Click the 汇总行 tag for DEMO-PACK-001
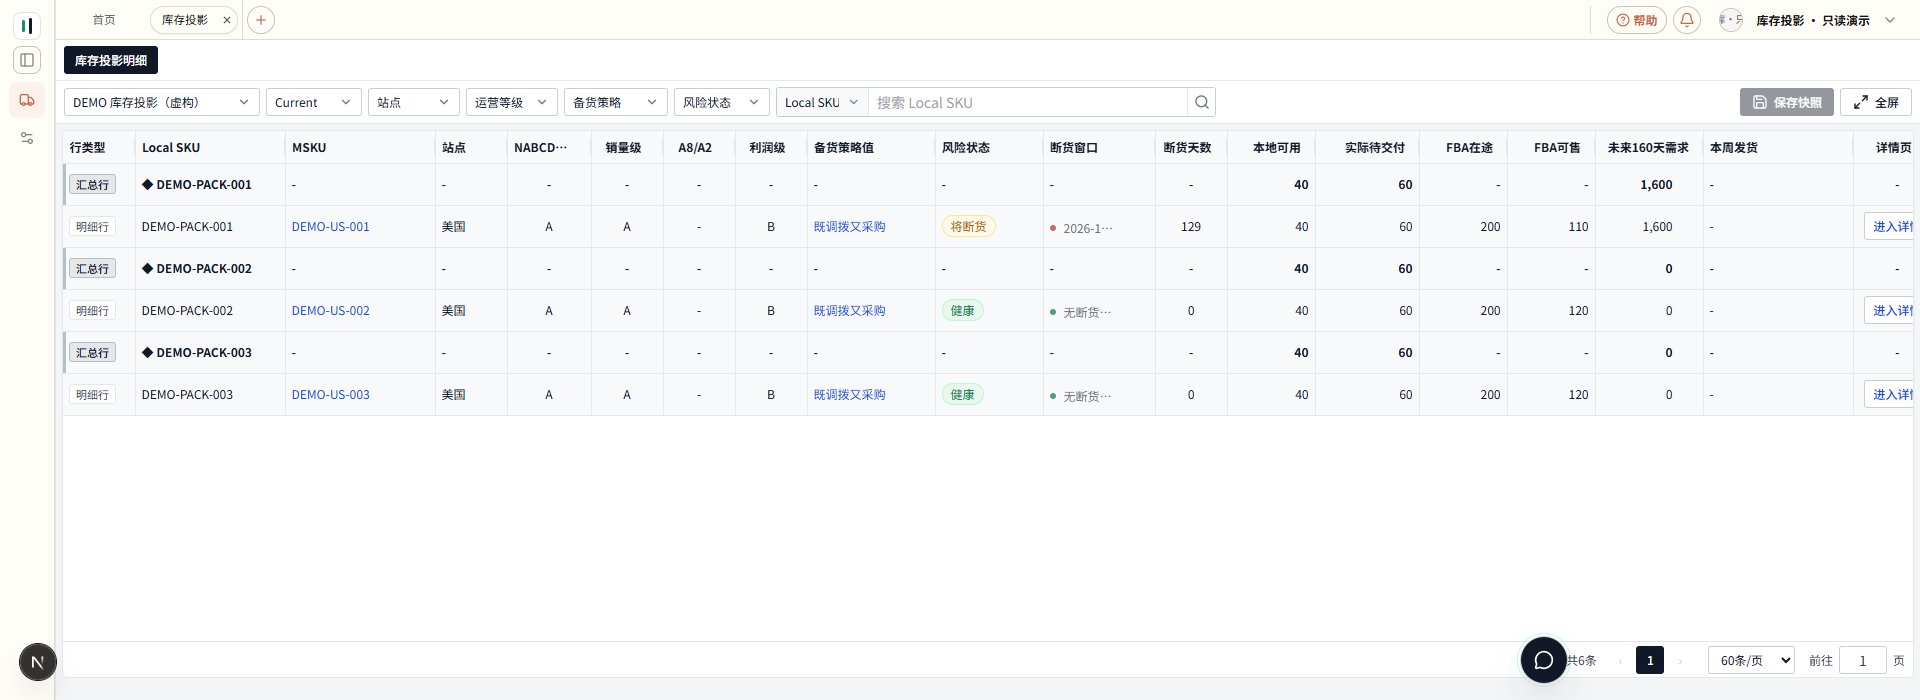Screen dimensions: 1920x700 pos(92,185)
